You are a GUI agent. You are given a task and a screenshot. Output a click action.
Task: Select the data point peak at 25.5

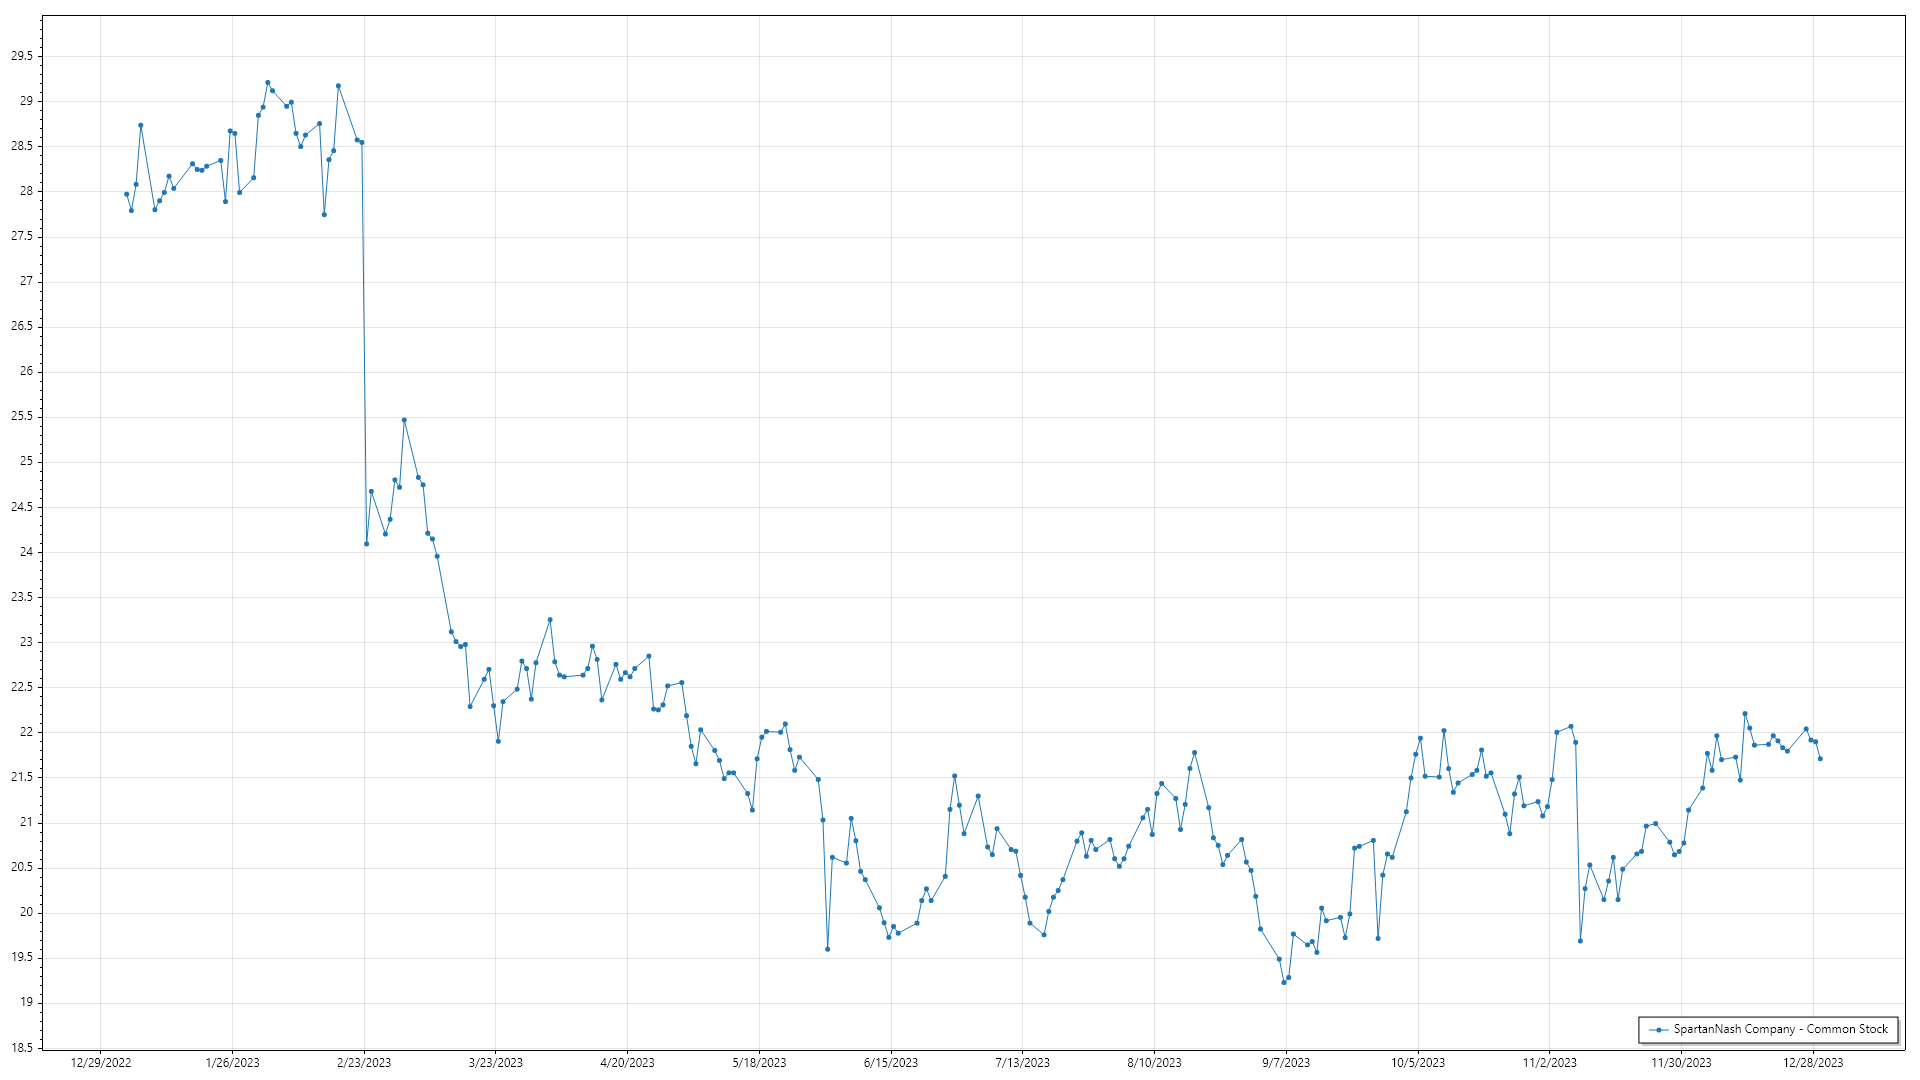[404, 420]
